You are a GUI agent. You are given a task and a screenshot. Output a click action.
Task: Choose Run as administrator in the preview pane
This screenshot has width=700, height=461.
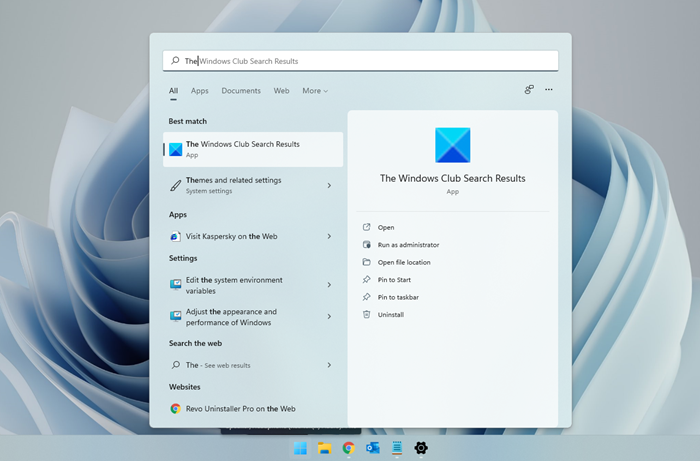[x=408, y=245]
